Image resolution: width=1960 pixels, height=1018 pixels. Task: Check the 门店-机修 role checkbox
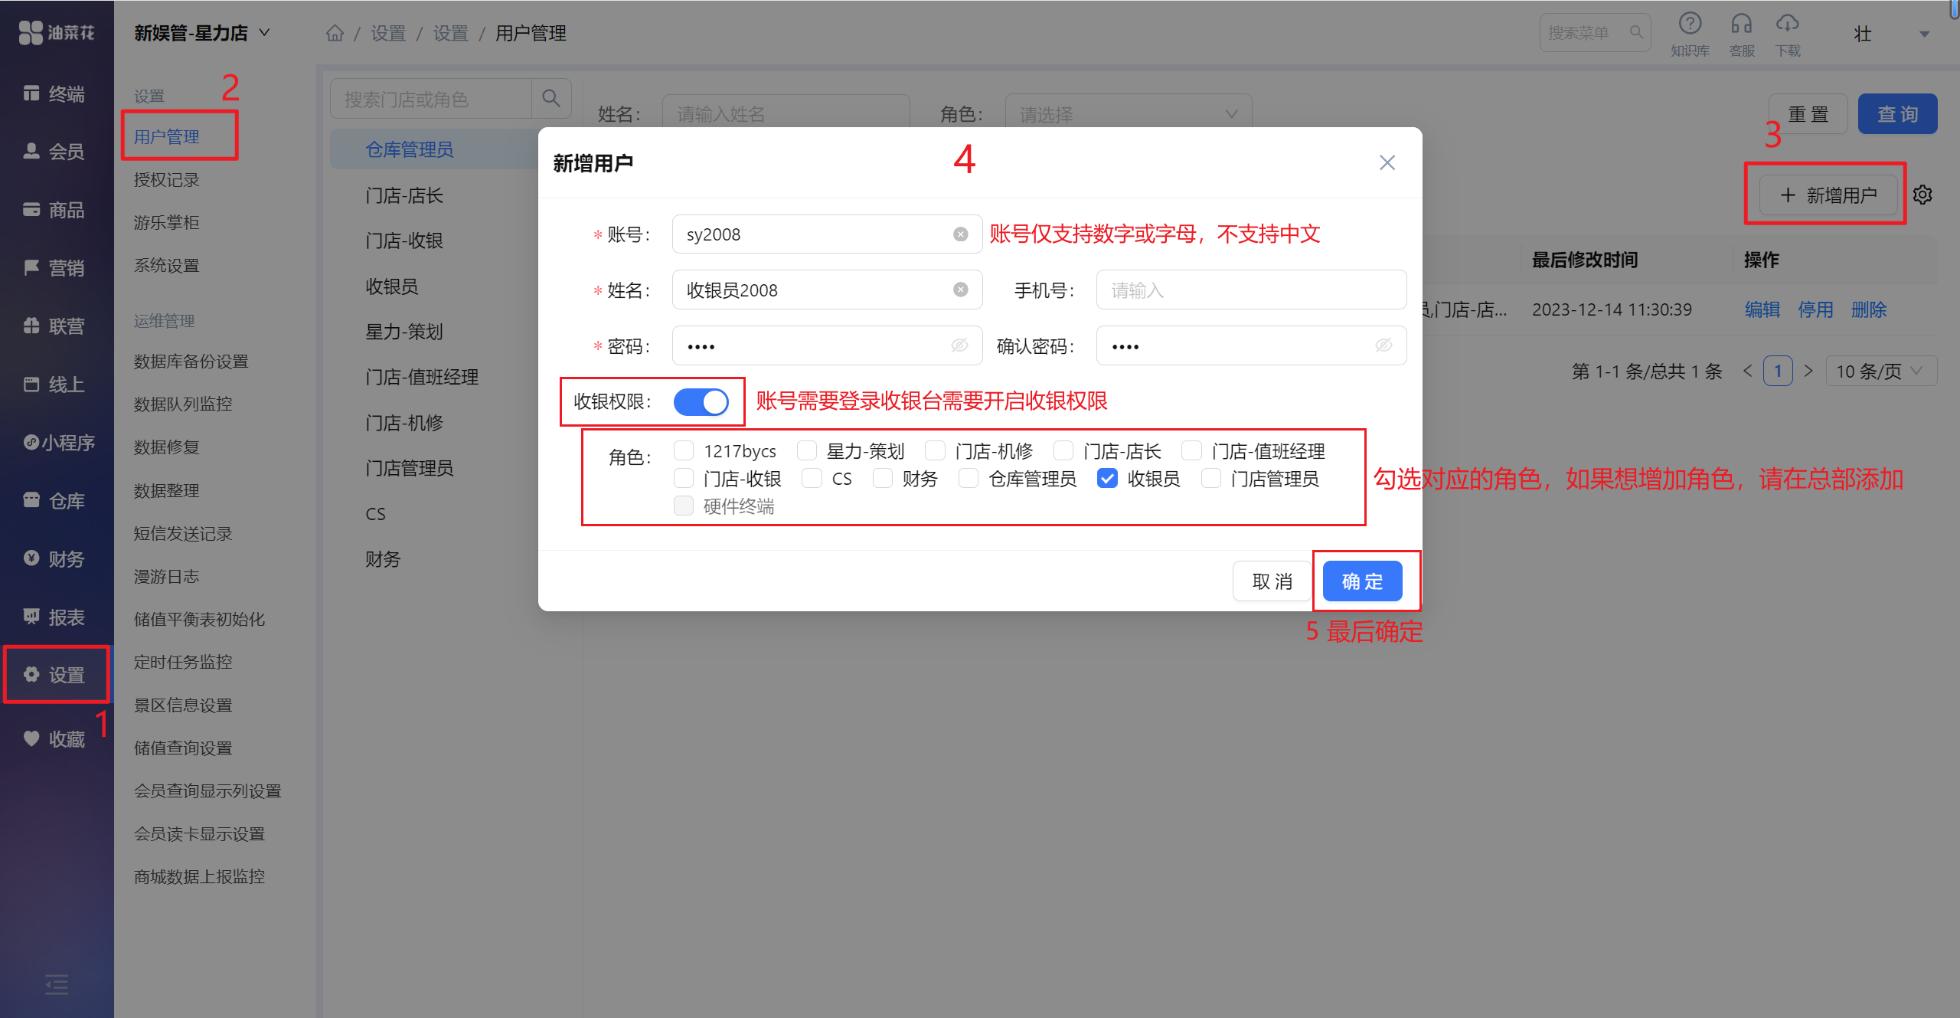click(935, 451)
